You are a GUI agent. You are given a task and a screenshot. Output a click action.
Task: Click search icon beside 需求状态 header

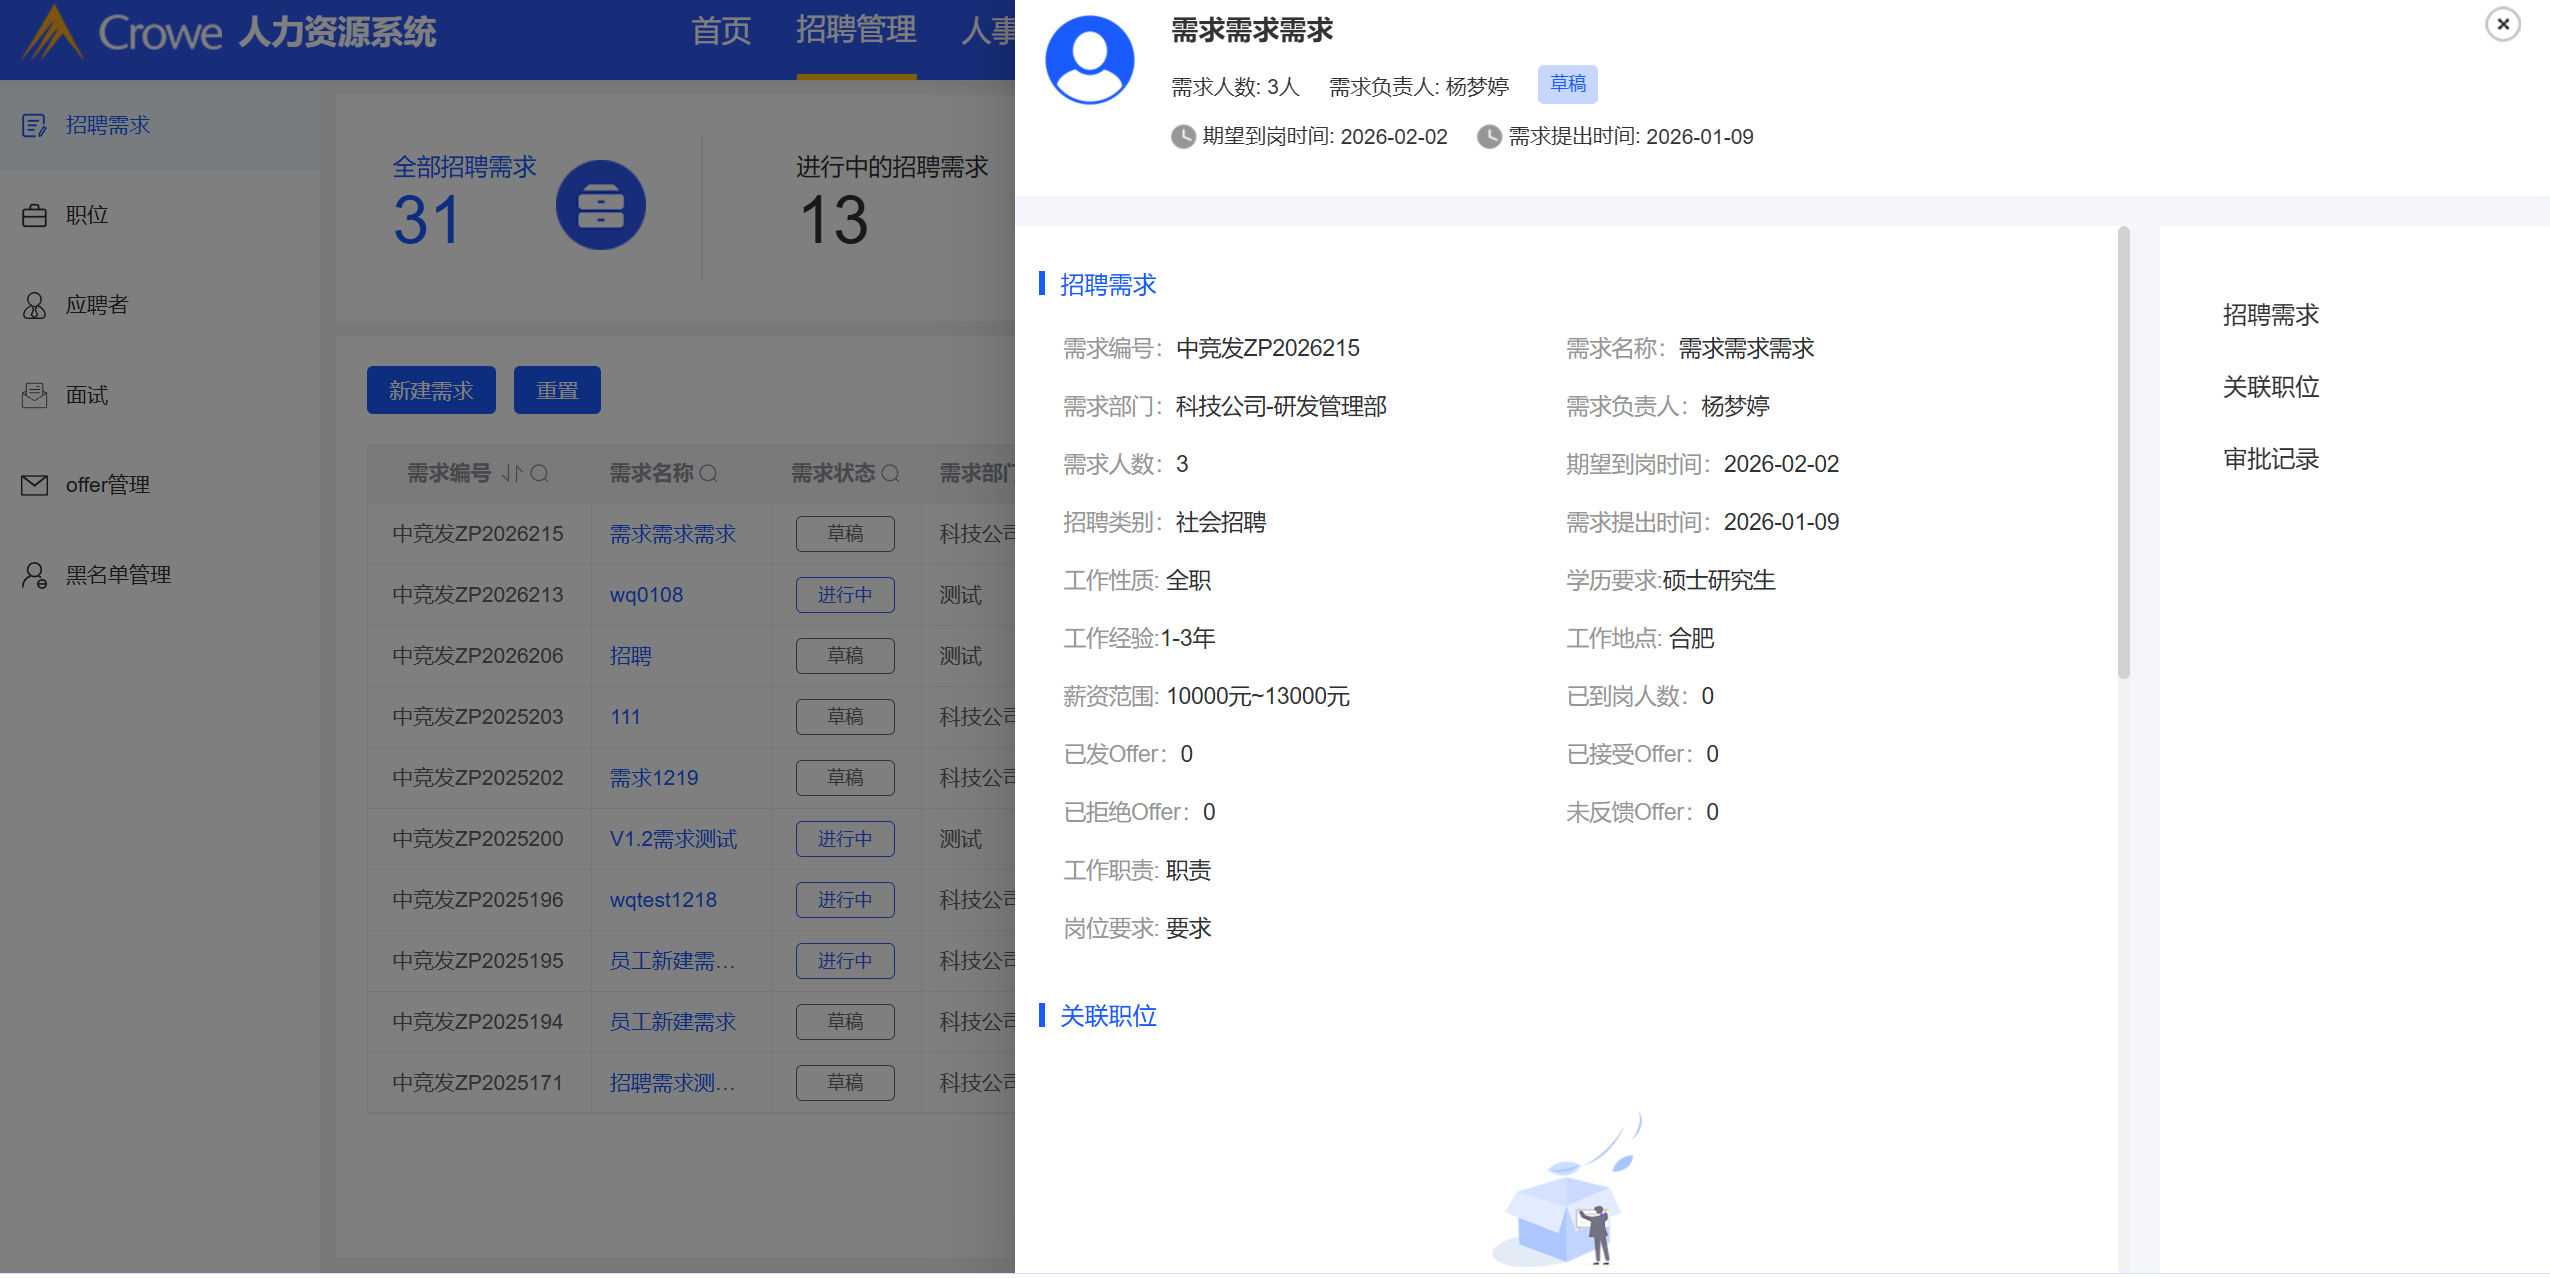(x=890, y=473)
